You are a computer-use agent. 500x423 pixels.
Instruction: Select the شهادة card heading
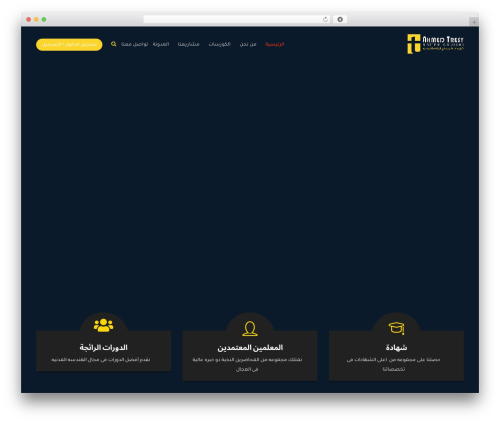coord(396,347)
